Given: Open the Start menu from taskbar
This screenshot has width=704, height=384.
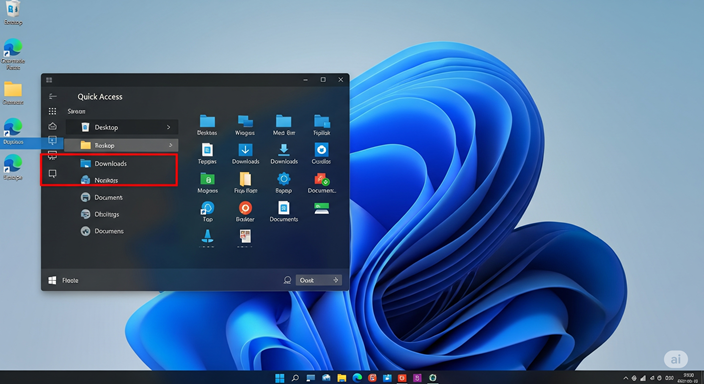Looking at the screenshot, I should (x=280, y=378).
